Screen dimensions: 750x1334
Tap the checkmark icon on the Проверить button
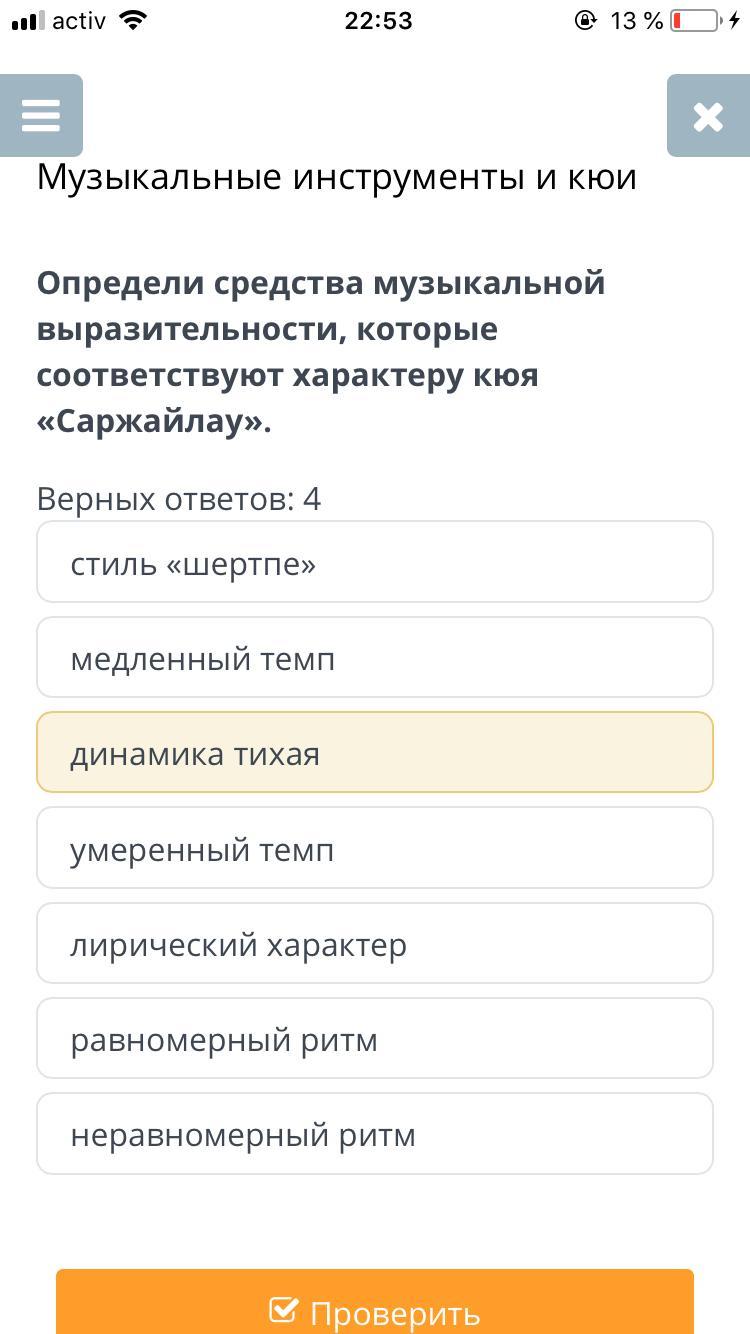pos(284,1310)
